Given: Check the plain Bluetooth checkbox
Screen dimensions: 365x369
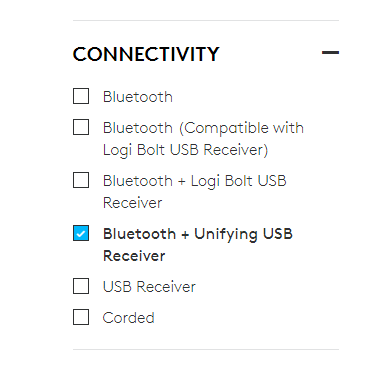Looking at the screenshot, I should pyautogui.click(x=81, y=96).
